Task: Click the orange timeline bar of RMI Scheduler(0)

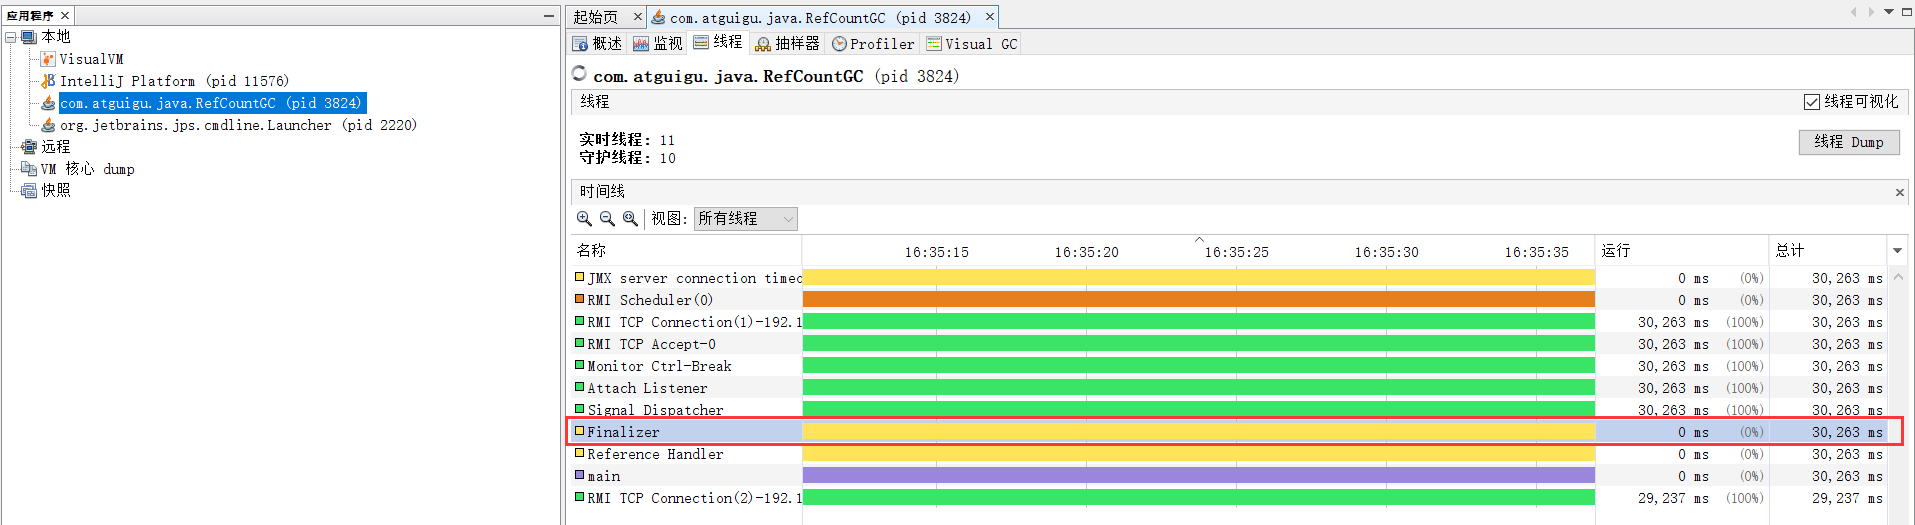Action: coord(1199,299)
